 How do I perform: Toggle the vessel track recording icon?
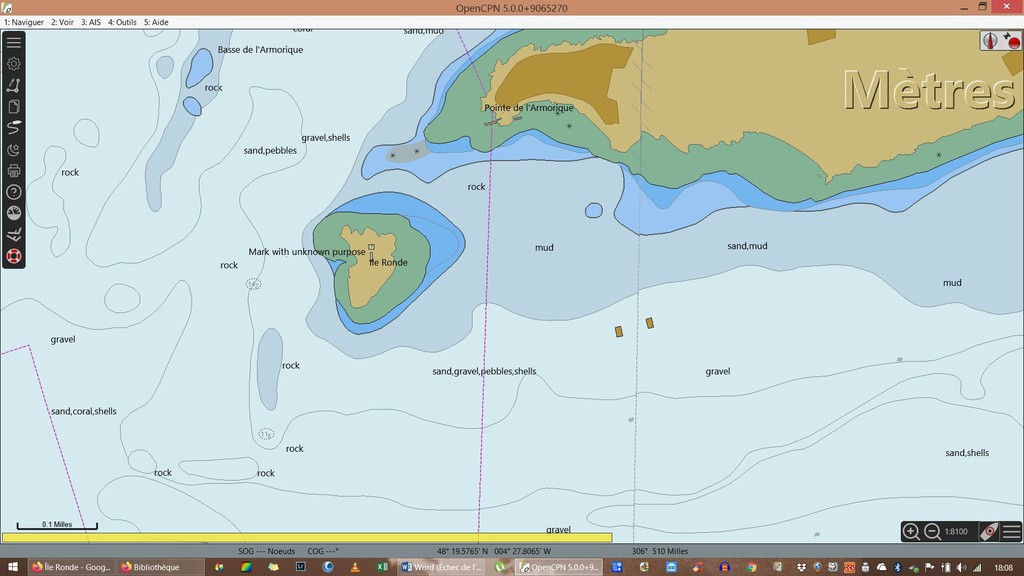14,128
